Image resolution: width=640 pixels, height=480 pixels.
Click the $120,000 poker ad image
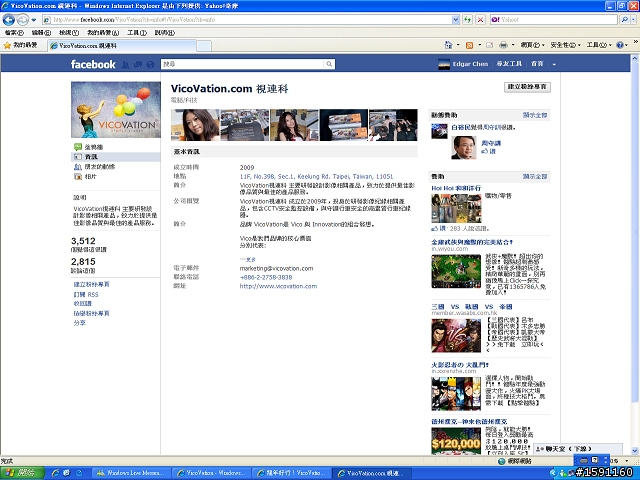(456, 441)
